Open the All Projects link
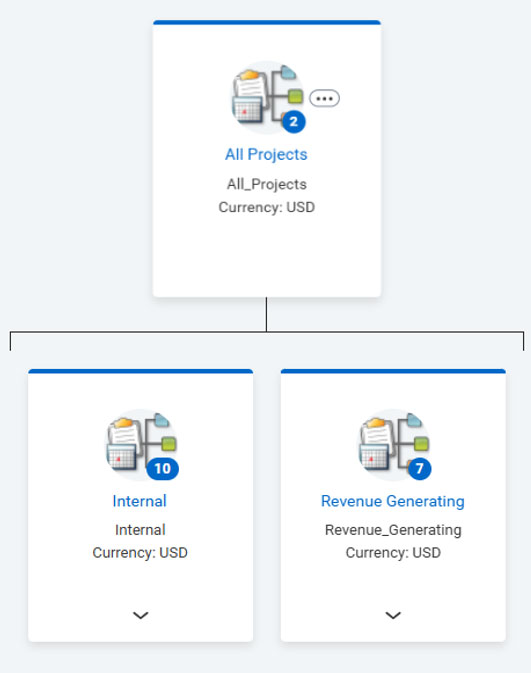531x673 pixels. pos(266,154)
